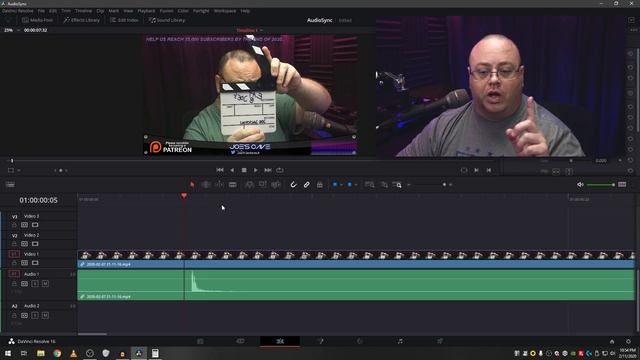The height and width of the screenshot is (360, 640).
Task: Select the Dynamic trim mode tool
Action: (x=219, y=185)
